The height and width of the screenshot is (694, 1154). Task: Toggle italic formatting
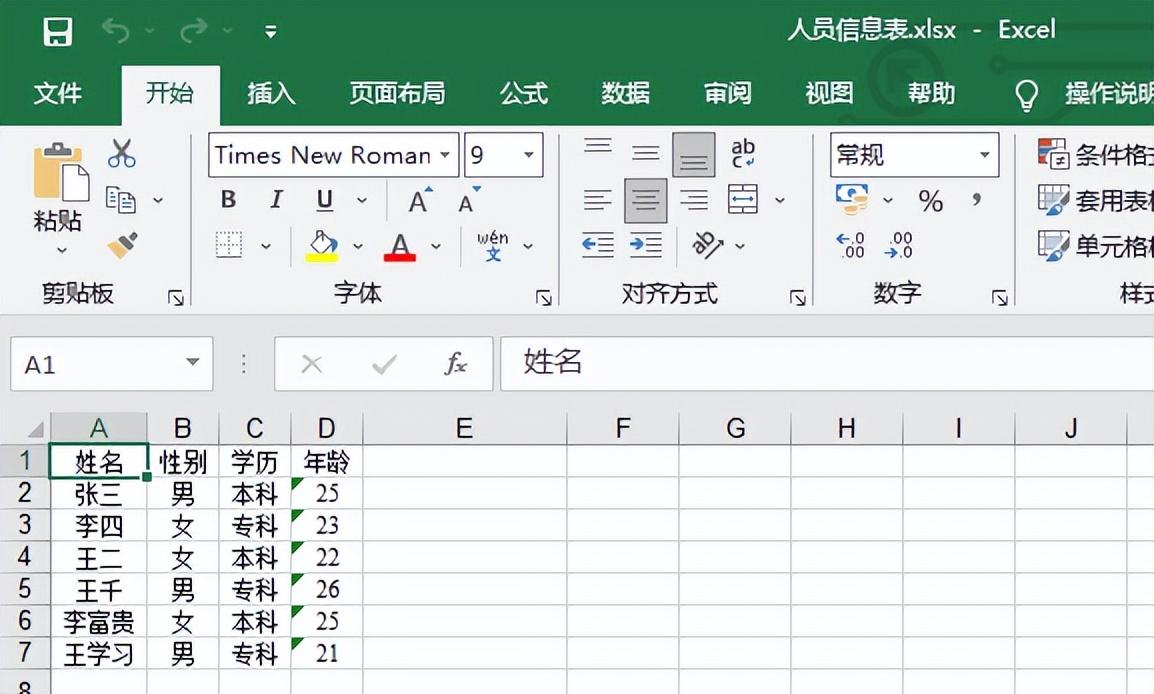click(x=276, y=199)
